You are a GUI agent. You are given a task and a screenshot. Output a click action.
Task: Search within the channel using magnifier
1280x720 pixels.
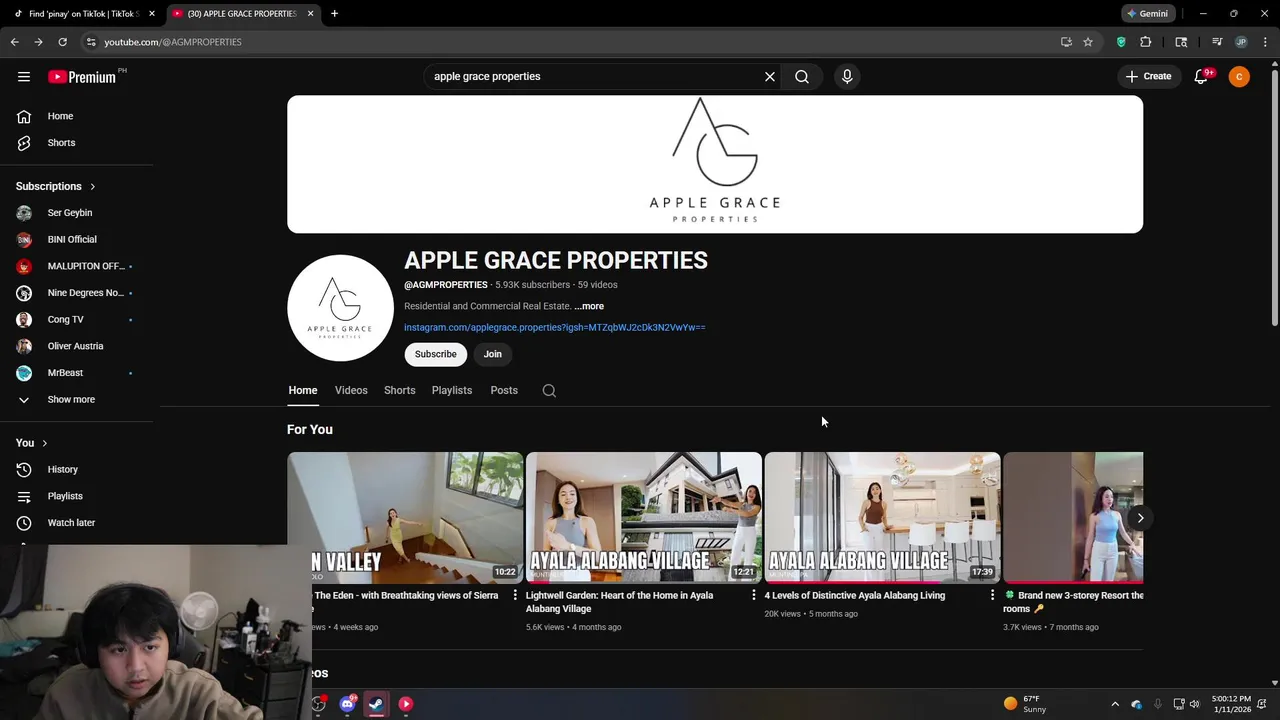point(549,391)
